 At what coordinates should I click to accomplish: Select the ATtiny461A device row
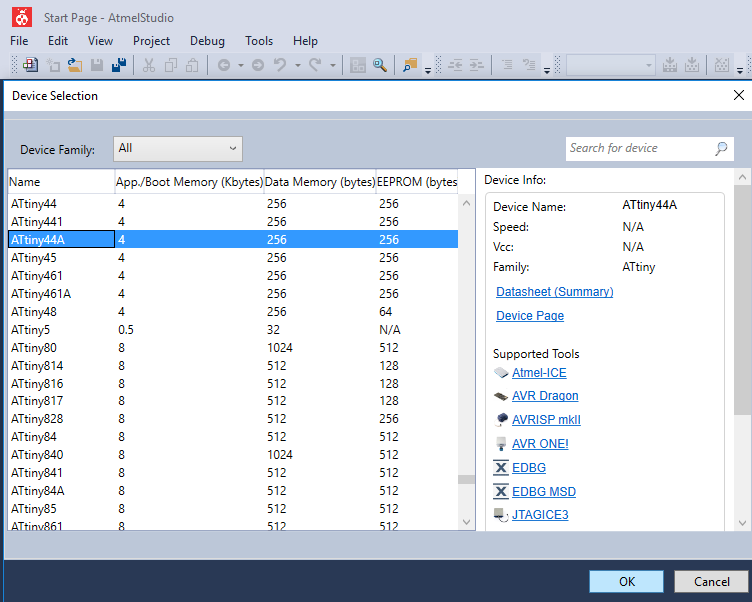tap(233, 294)
